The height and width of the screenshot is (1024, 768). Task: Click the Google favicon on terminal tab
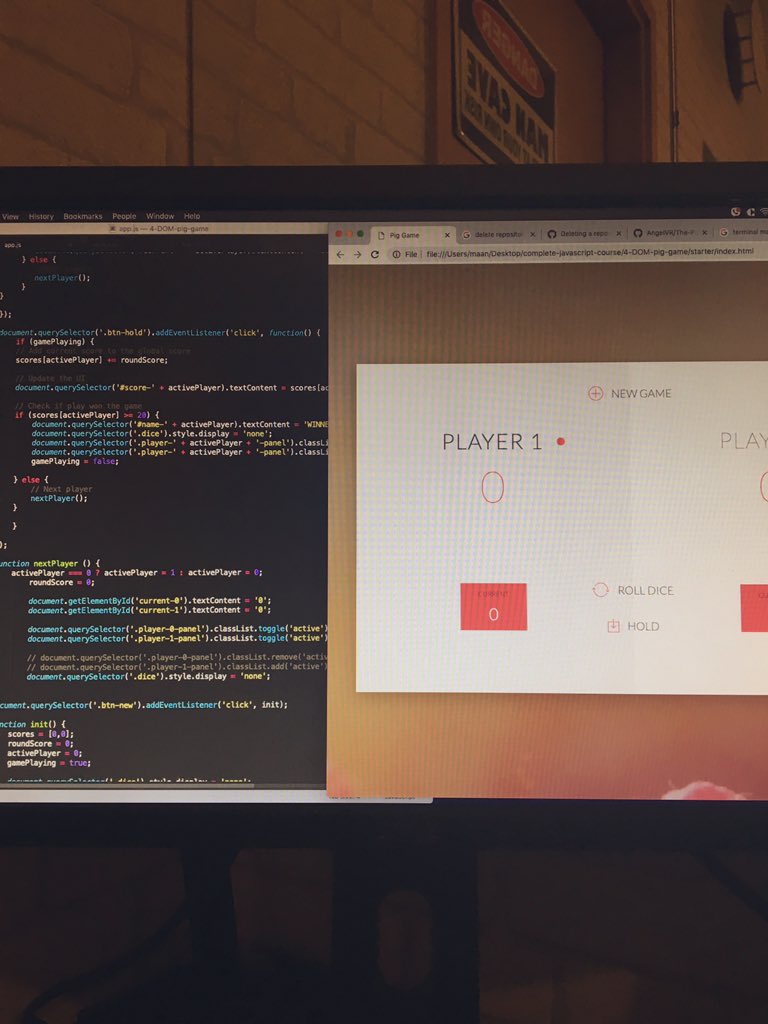724,232
